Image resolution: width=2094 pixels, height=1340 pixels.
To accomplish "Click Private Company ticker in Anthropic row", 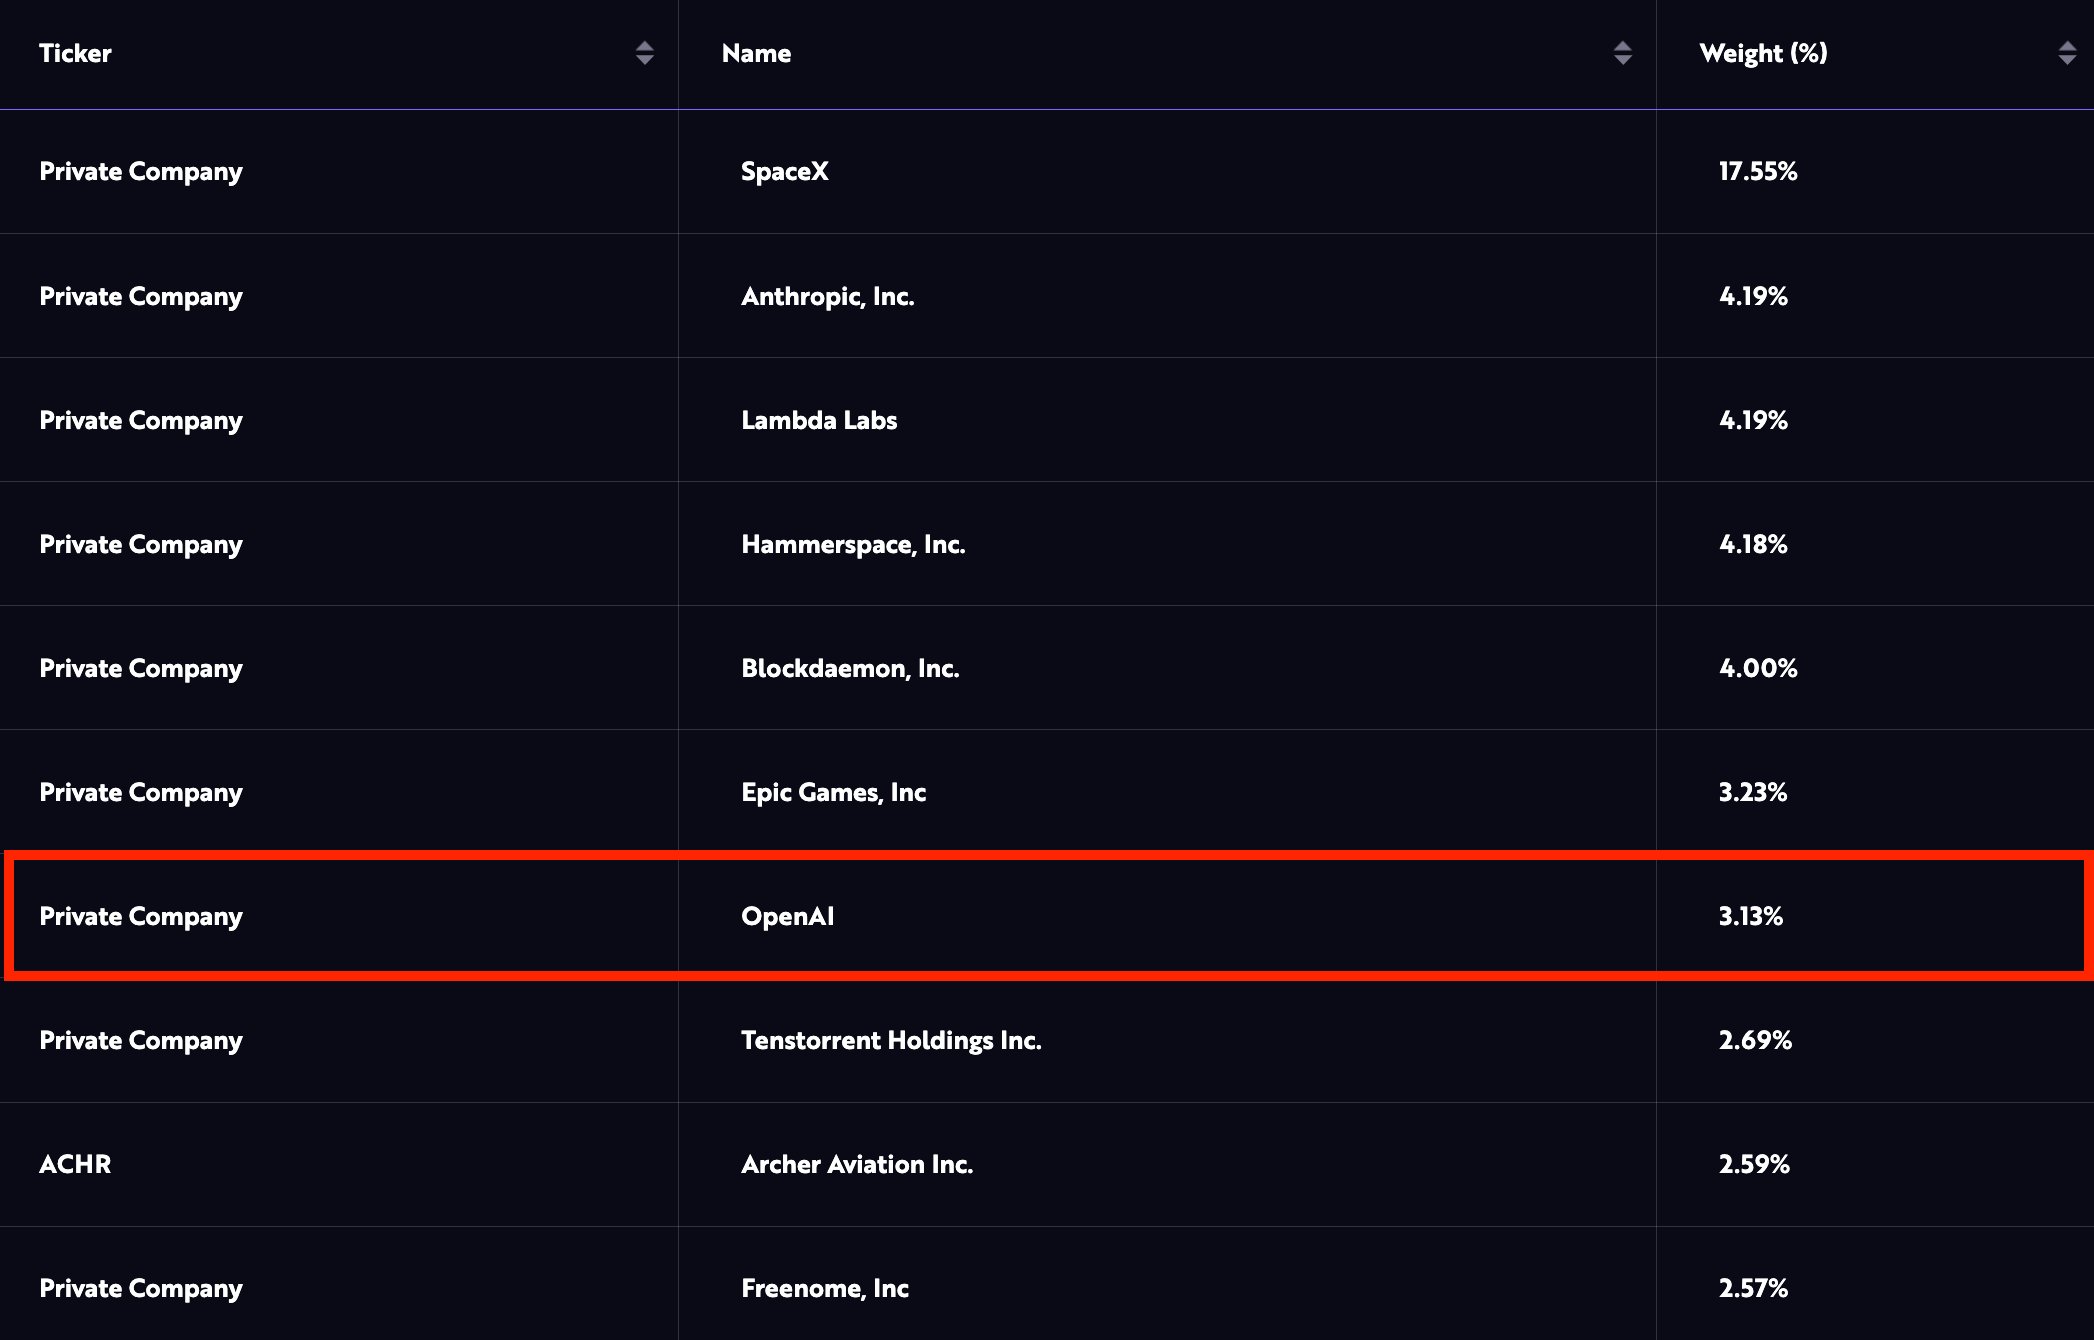I will click(x=141, y=297).
